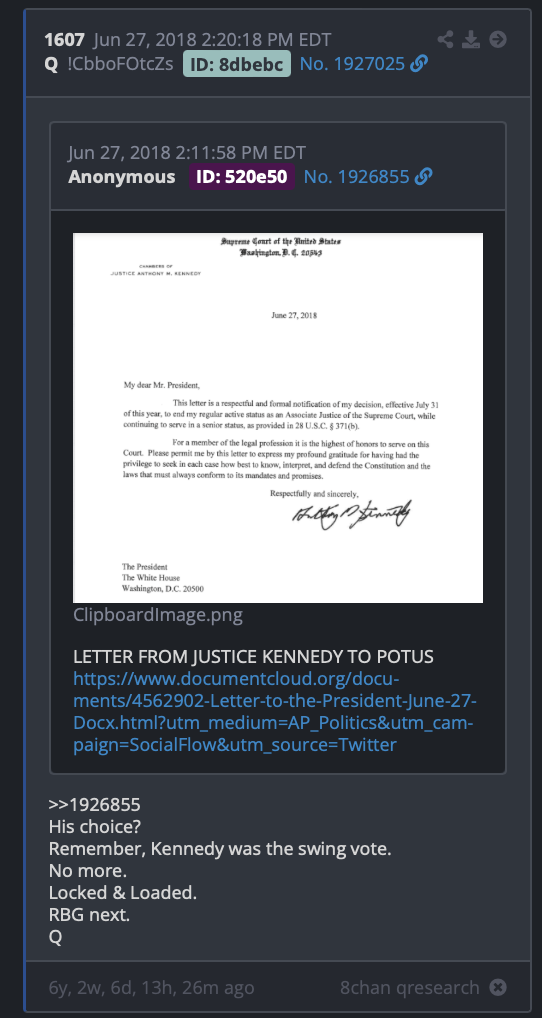The image size is (542, 1018).
Task: Follow the >>1926855 reply reference
Action: pyautogui.click(x=94, y=805)
